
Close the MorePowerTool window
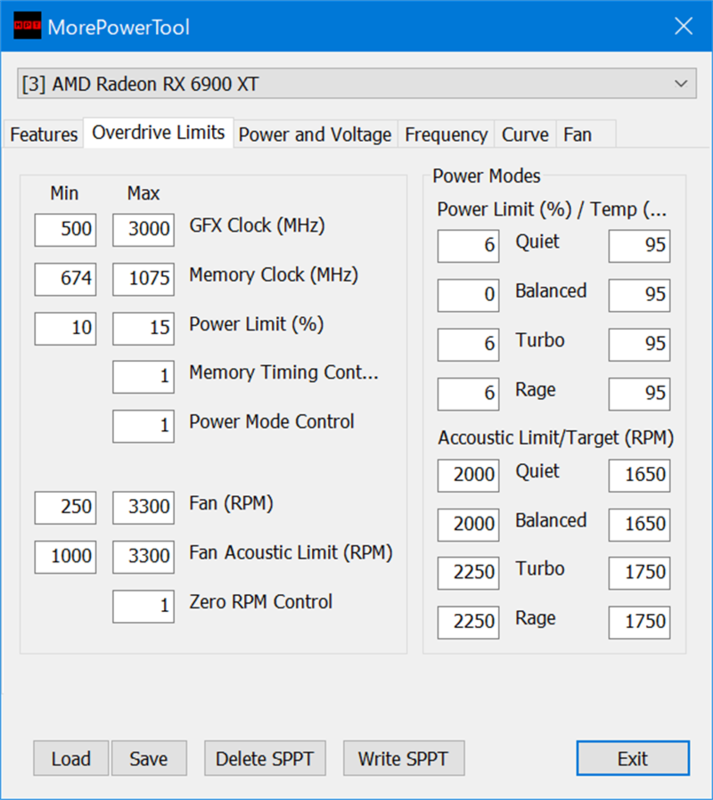pyautogui.click(x=683, y=26)
